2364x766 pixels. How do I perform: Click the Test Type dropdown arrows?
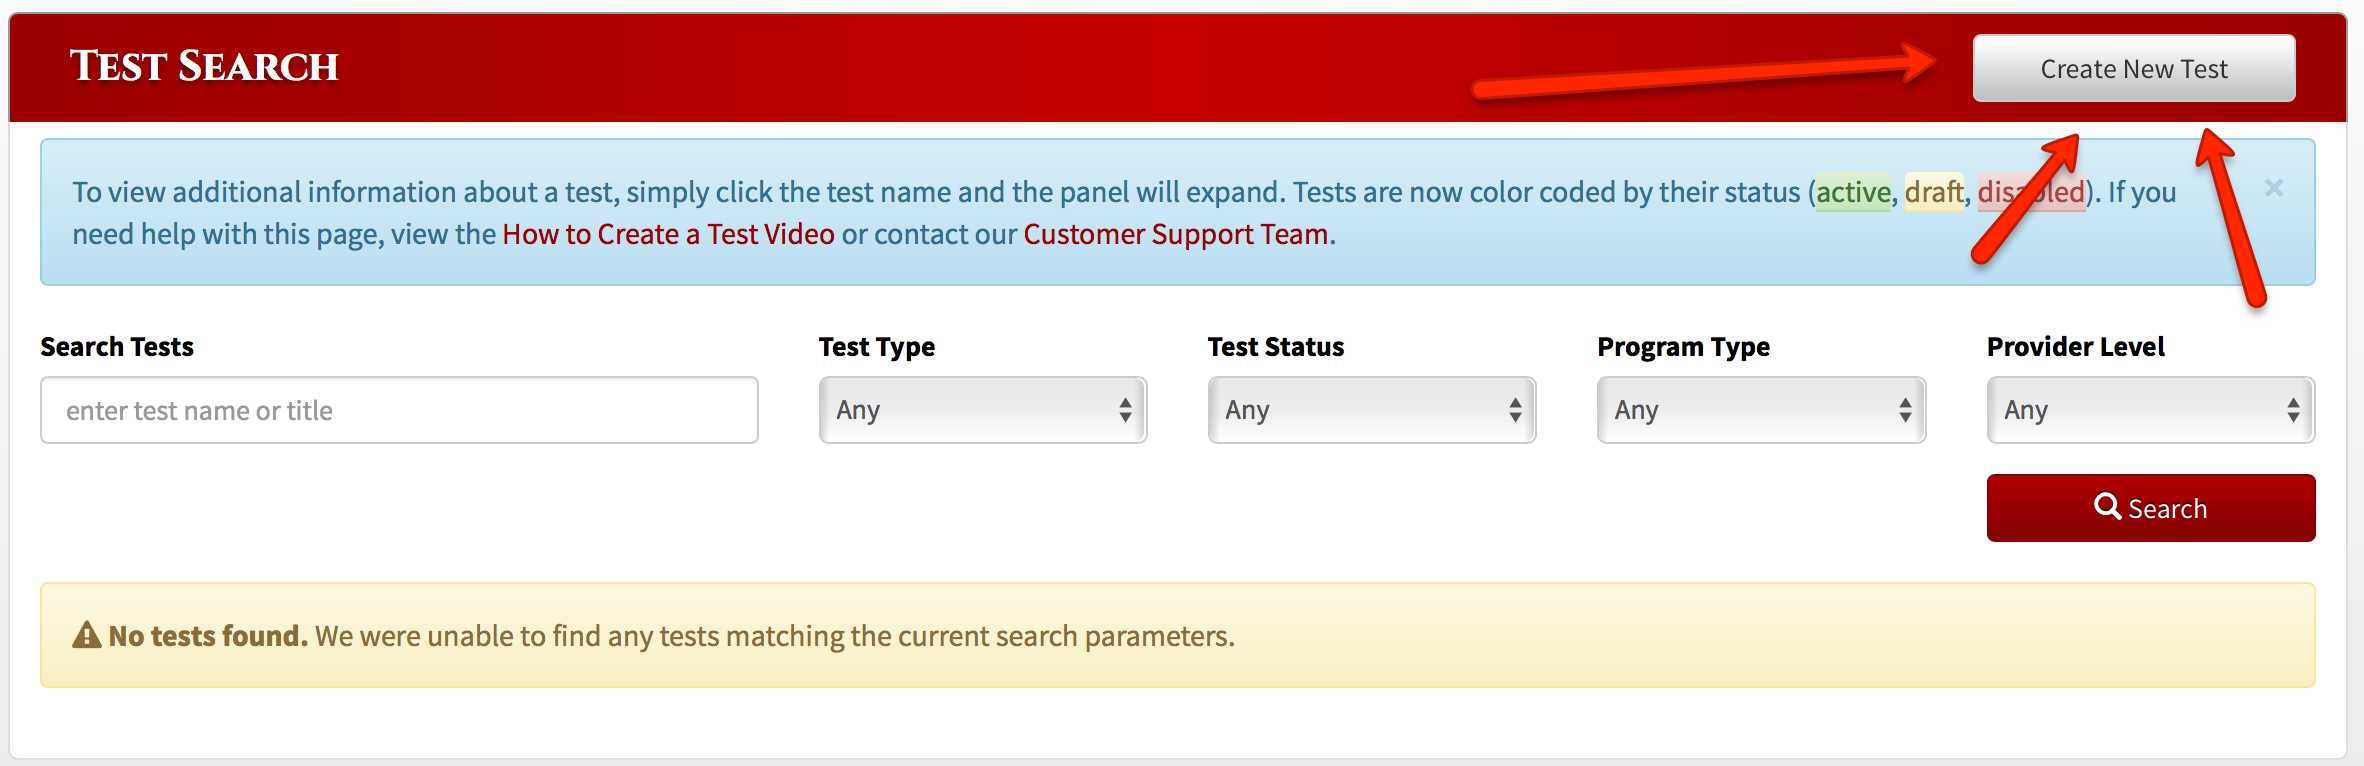tap(1125, 410)
